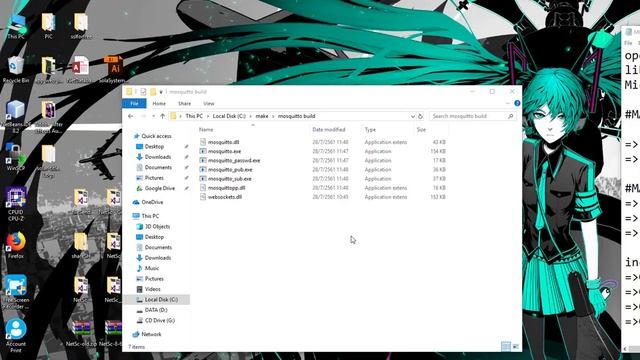Select Network in navigation pane
This screenshot has width=640, height=360.
click(x=151, y=334)
